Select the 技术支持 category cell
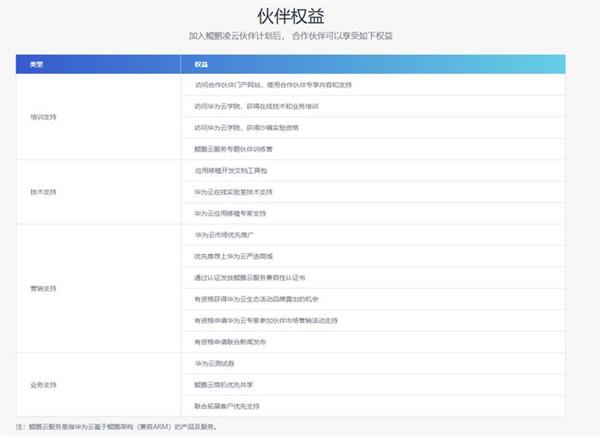Image resolution: width=600 pixels, height=436 pixels. pyautogui.click(x=44, y=192)
